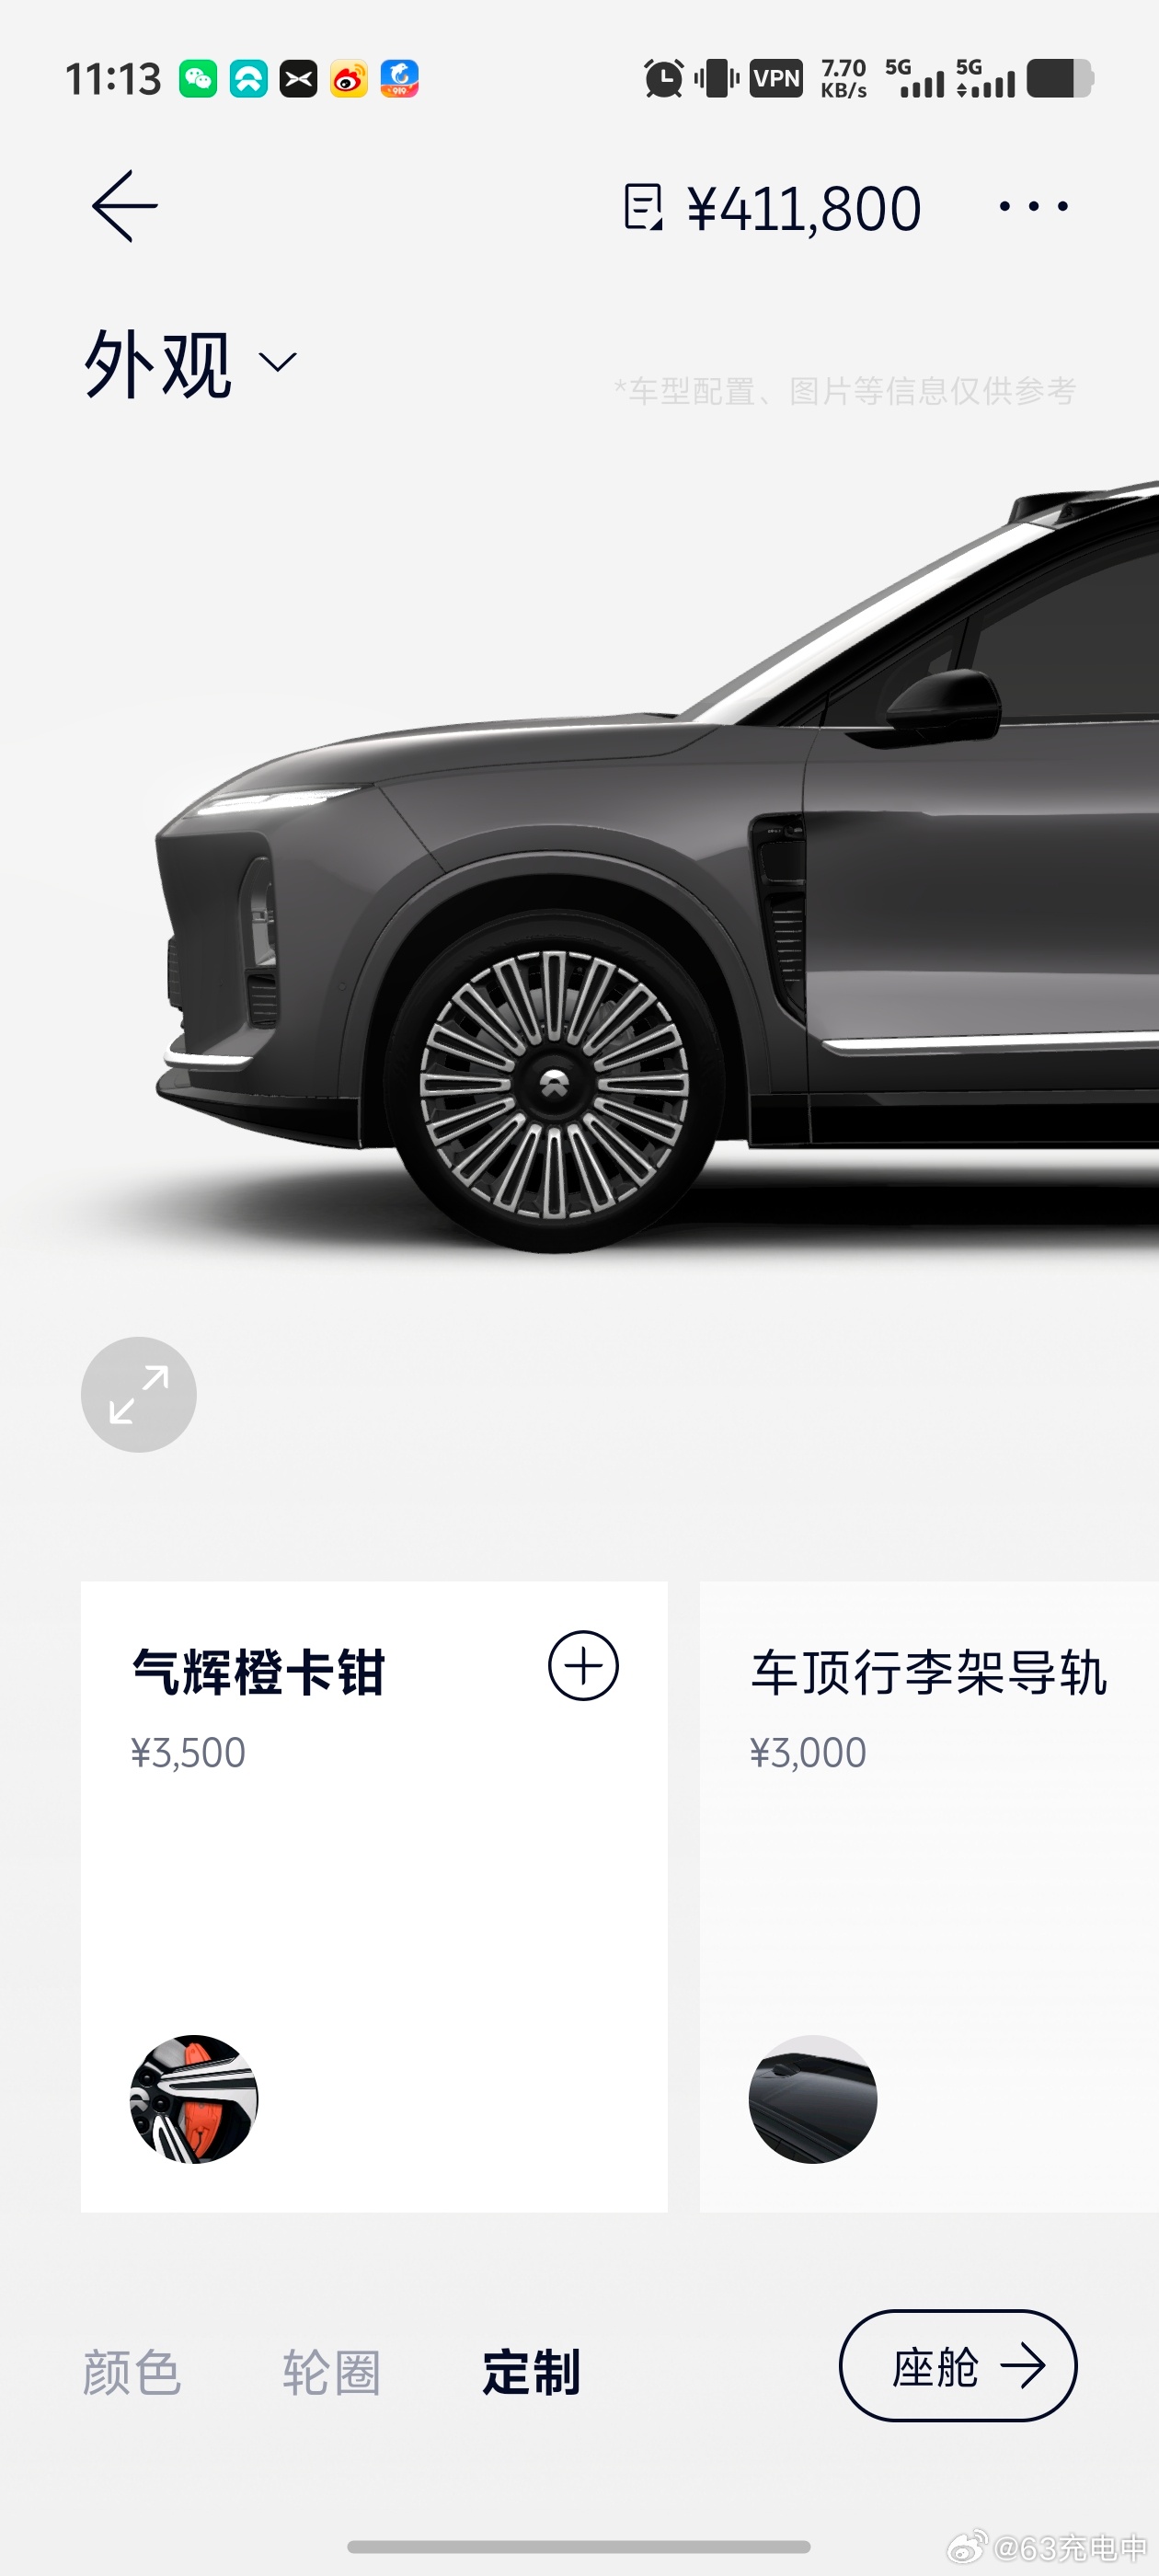The height and width of the screenshot is (2576, 1159).
Task: Expand car image to fullscreen
Action: [139, 1394]
